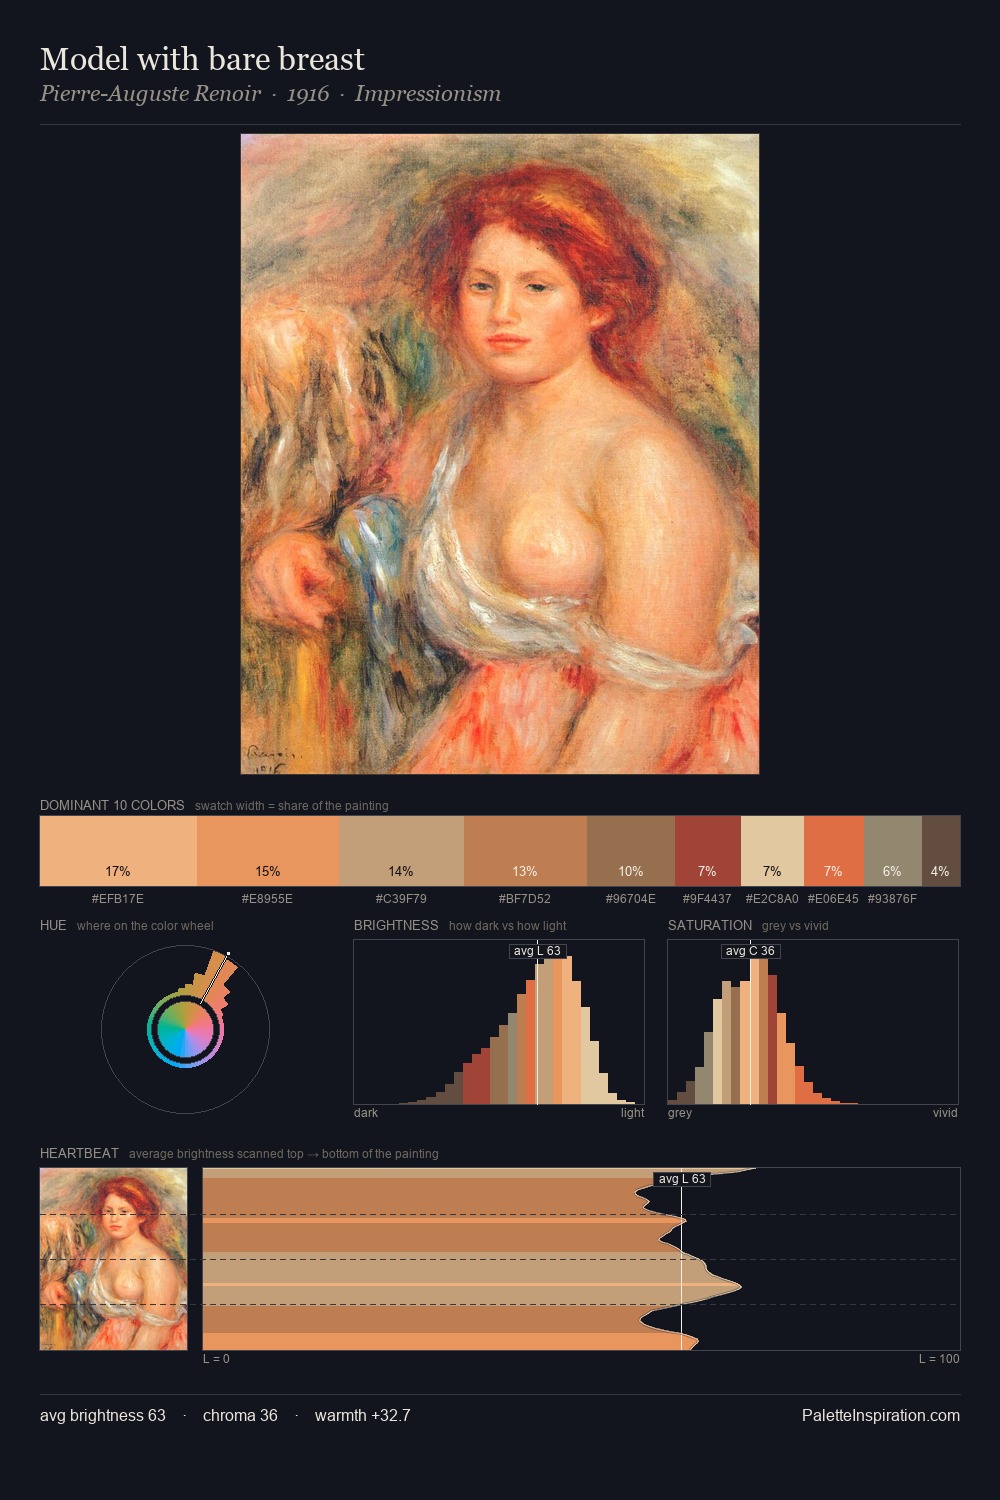
Task: Click the saturation histogram chart
Action: (813, 1022)
